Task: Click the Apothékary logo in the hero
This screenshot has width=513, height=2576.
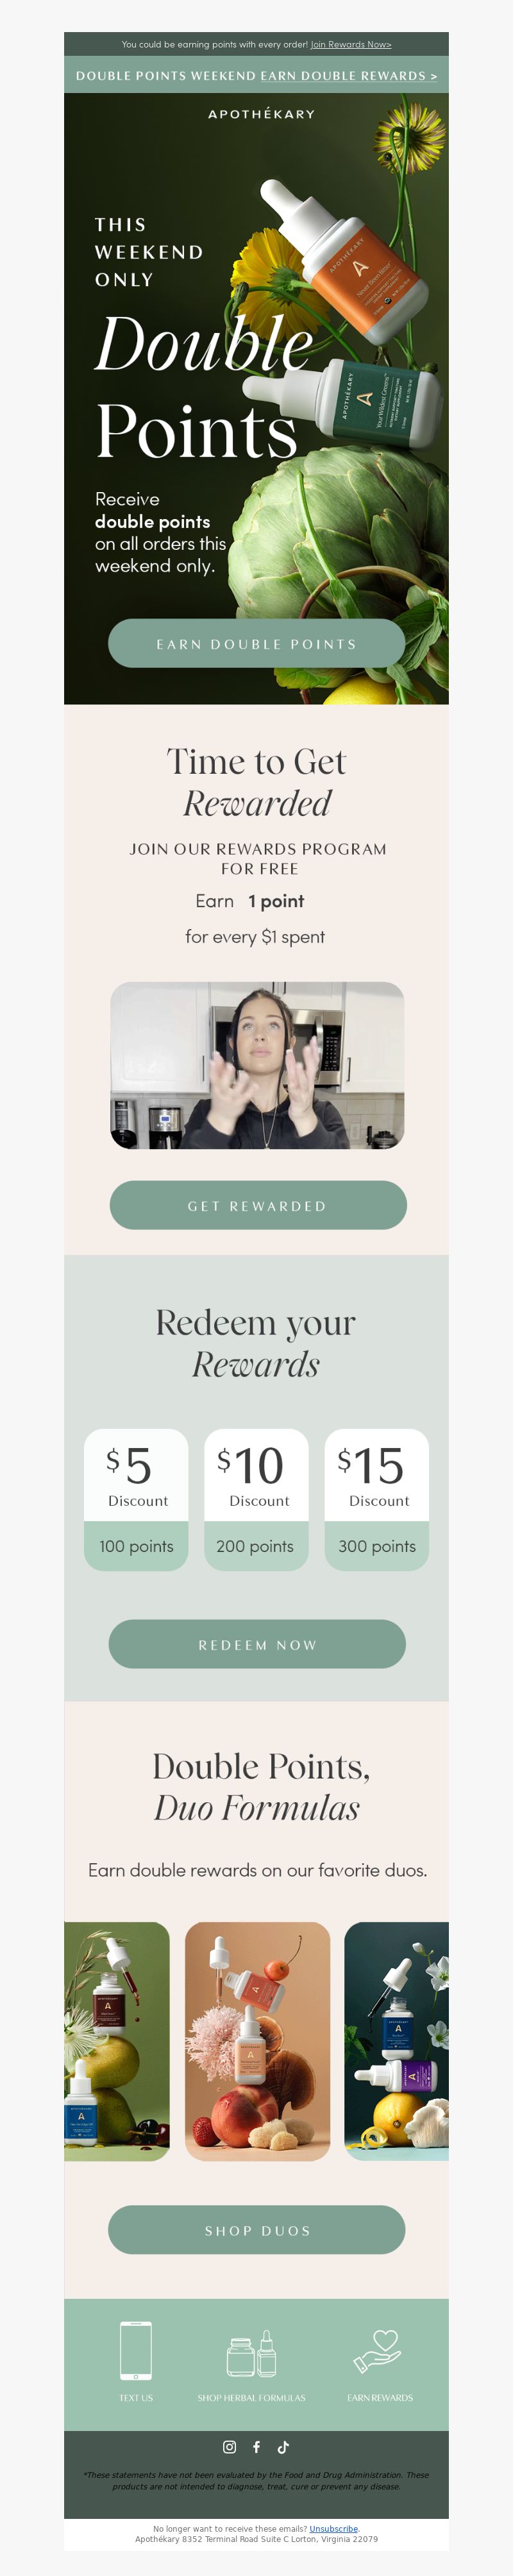Action: click(x=261, y=114)
